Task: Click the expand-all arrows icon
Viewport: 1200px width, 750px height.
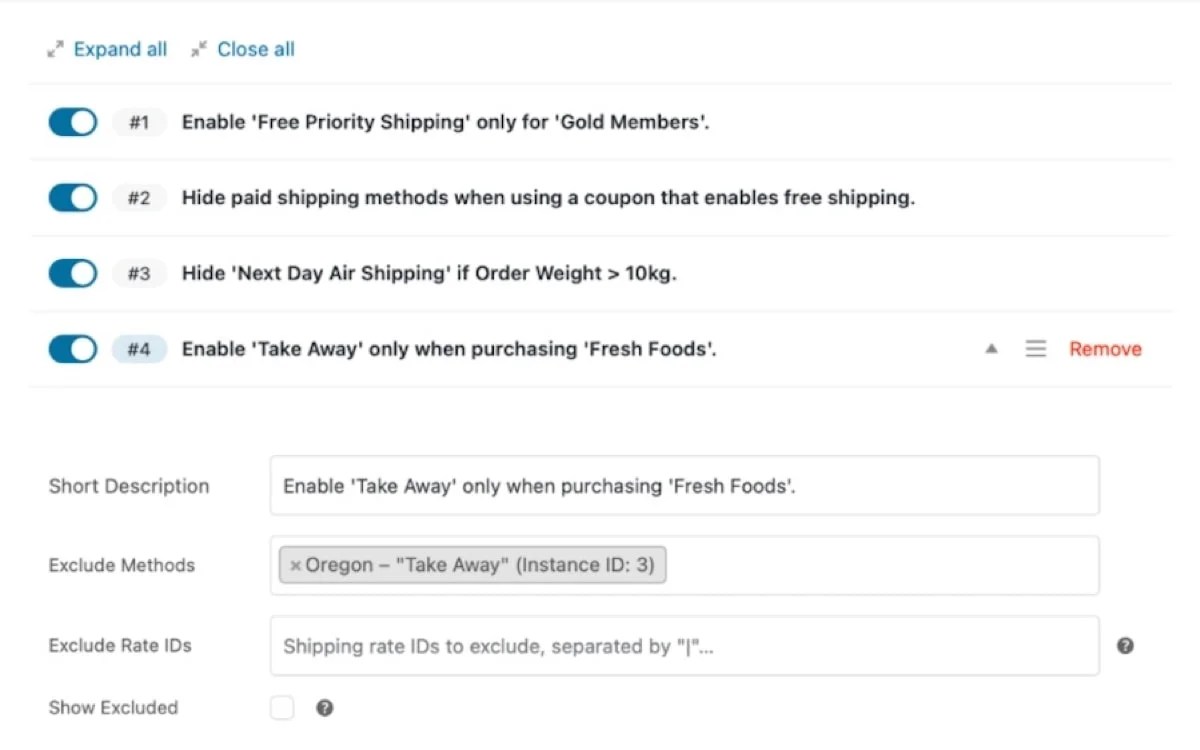Action: (x=56, y=48)
